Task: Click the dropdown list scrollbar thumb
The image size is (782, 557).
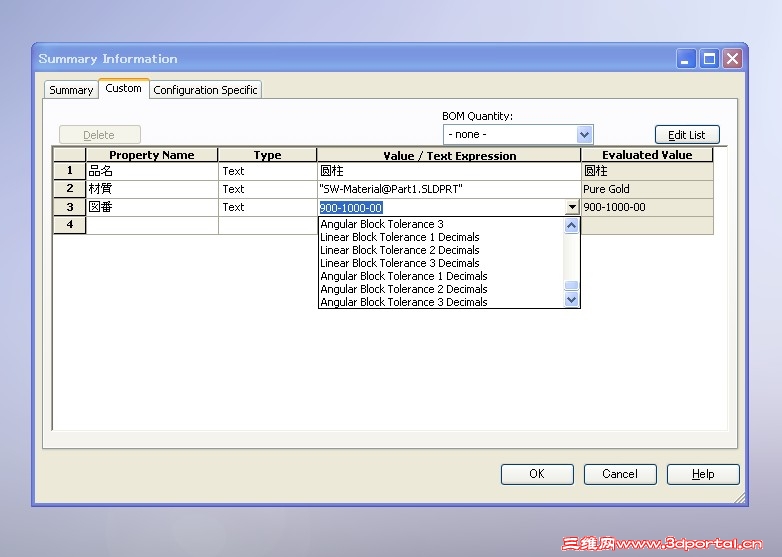Action: (x=572, y=285)
